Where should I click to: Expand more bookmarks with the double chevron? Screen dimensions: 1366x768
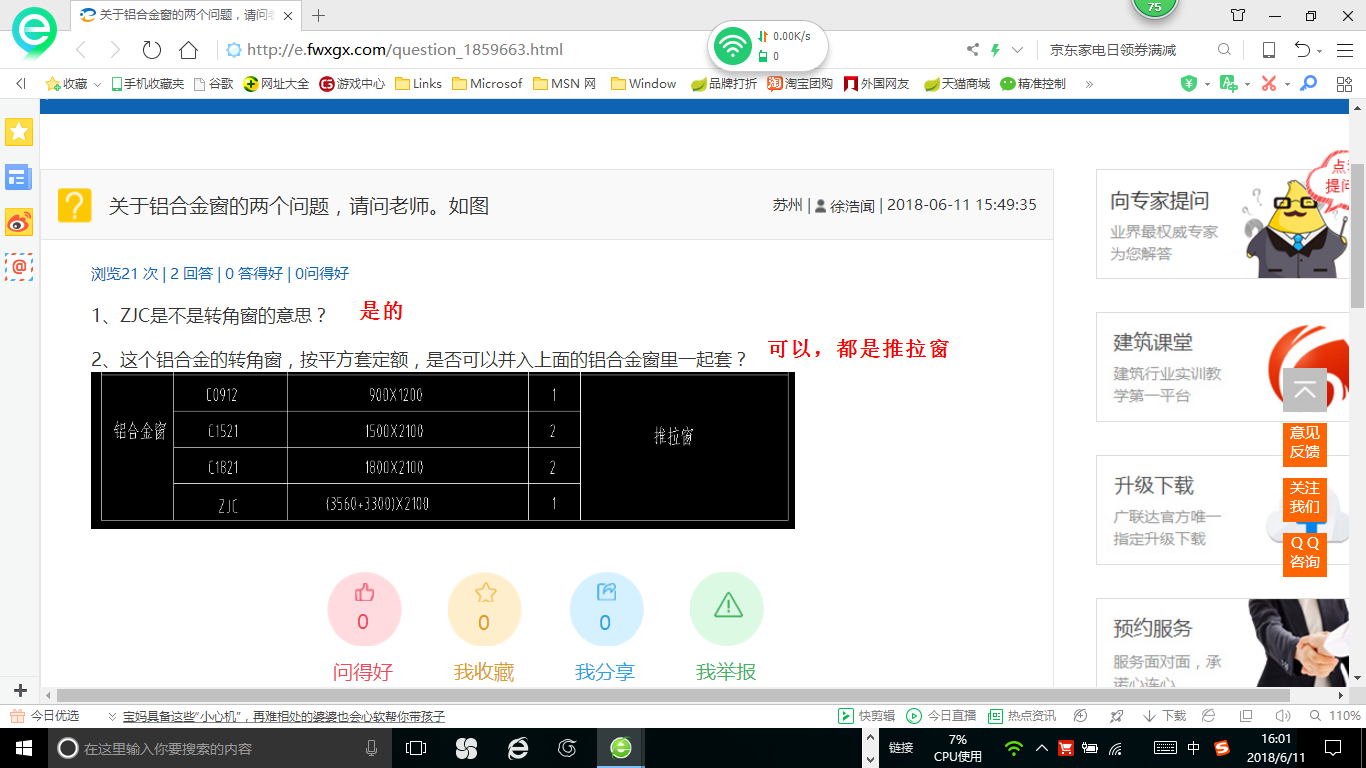click(x=1089, y=84)
